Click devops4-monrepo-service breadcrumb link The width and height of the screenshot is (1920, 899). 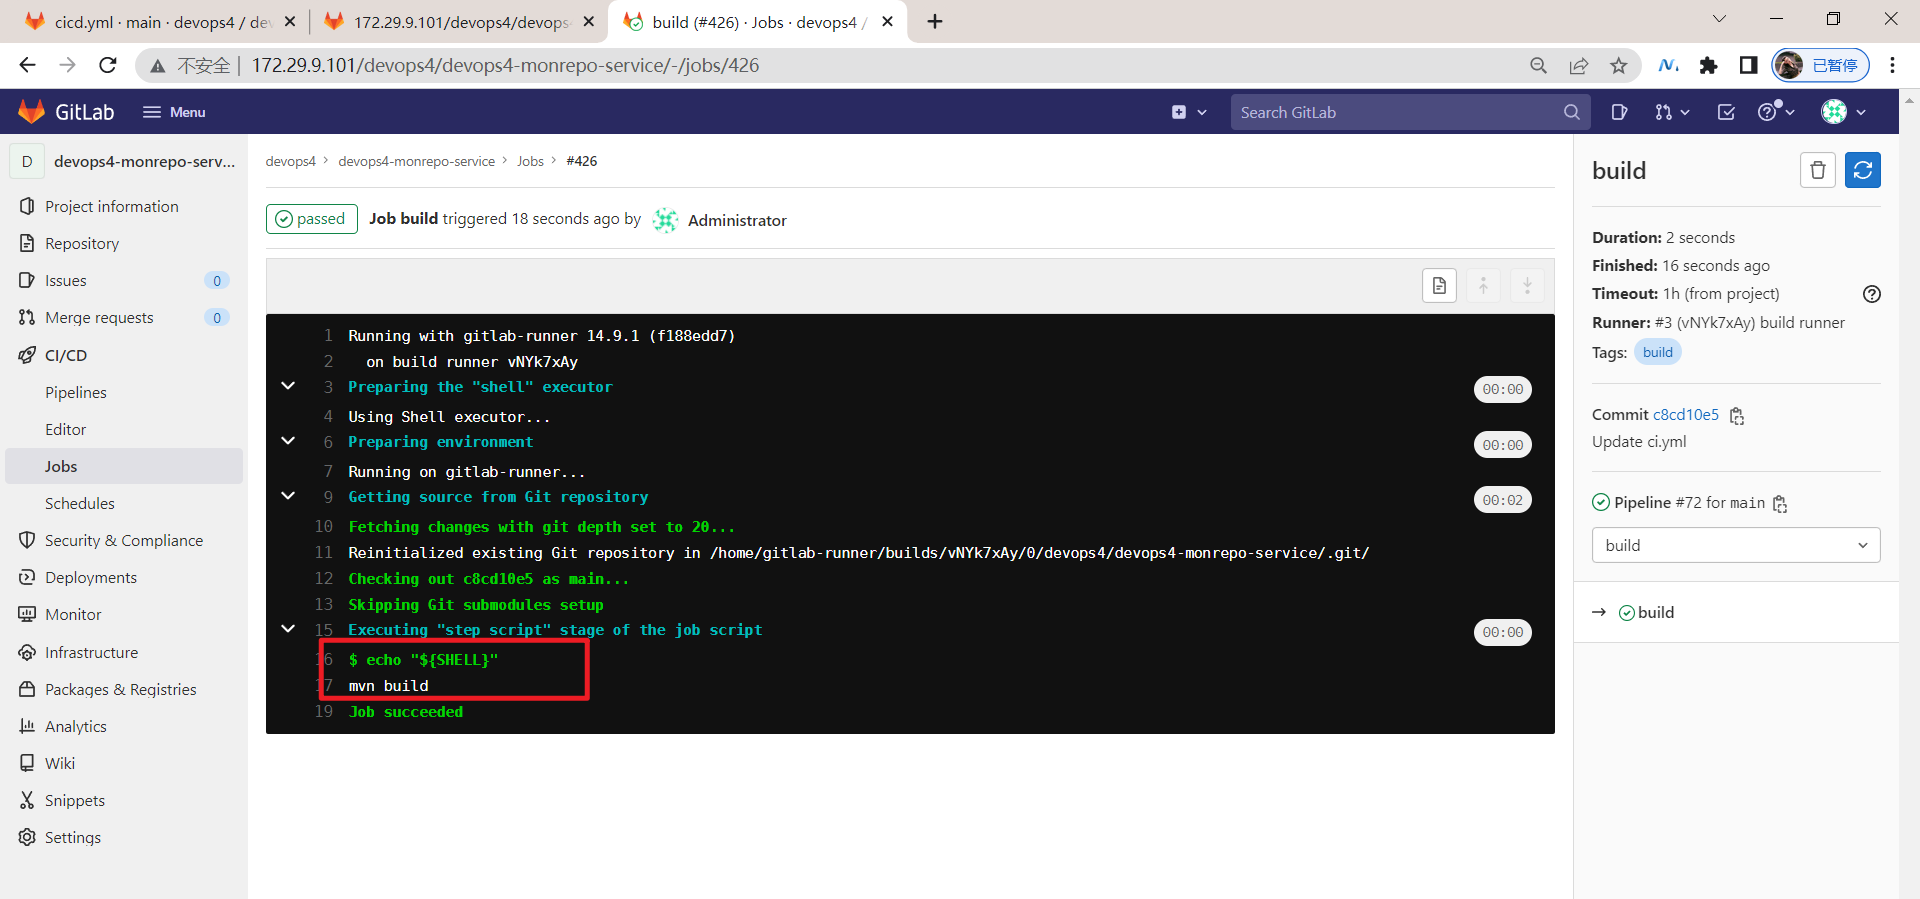point(416,161)
